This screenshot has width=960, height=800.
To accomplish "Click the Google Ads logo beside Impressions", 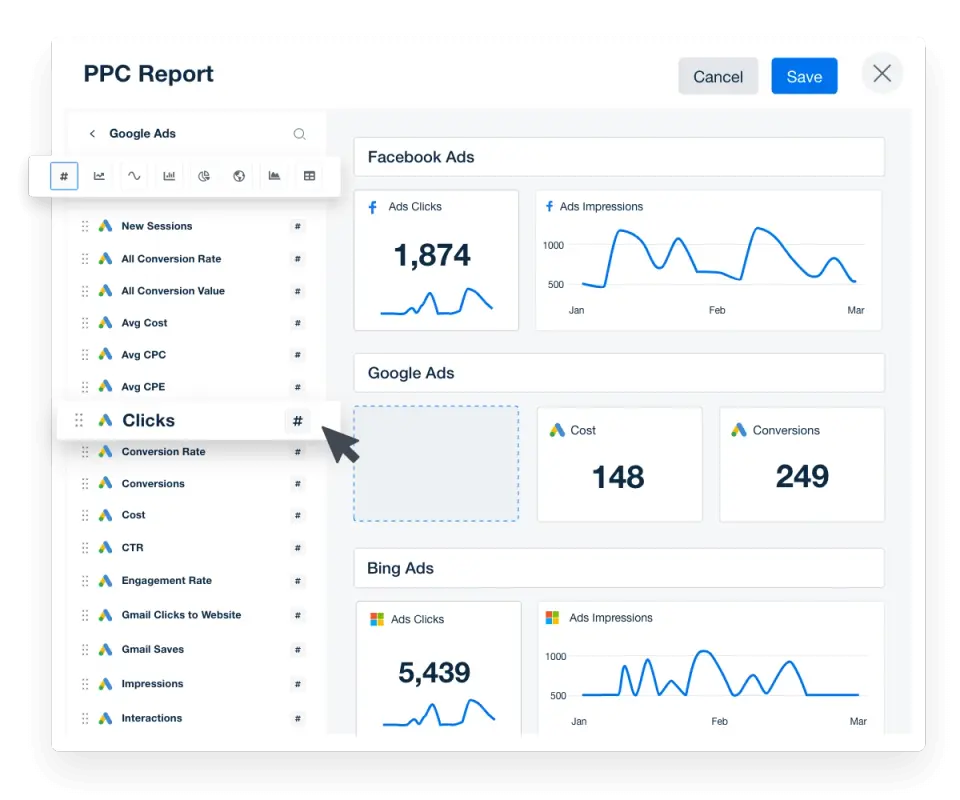I will tap(105, 683).
